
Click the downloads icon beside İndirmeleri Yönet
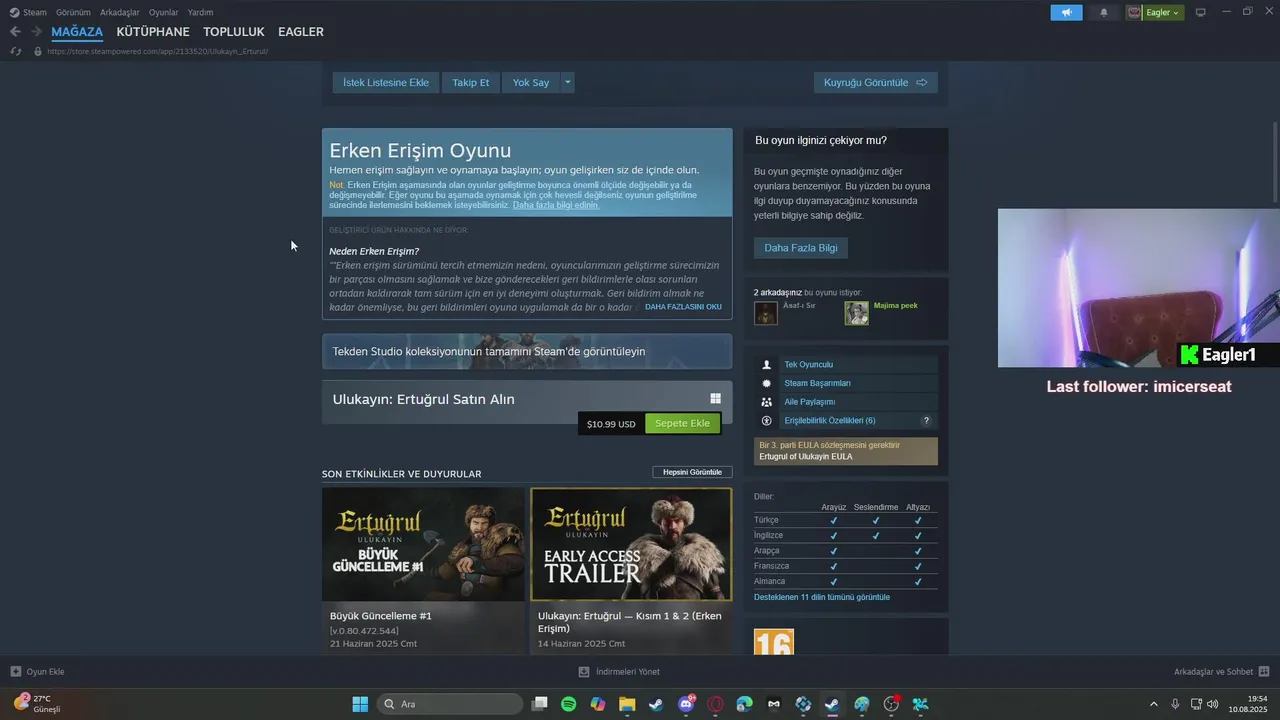pos(584,672)
